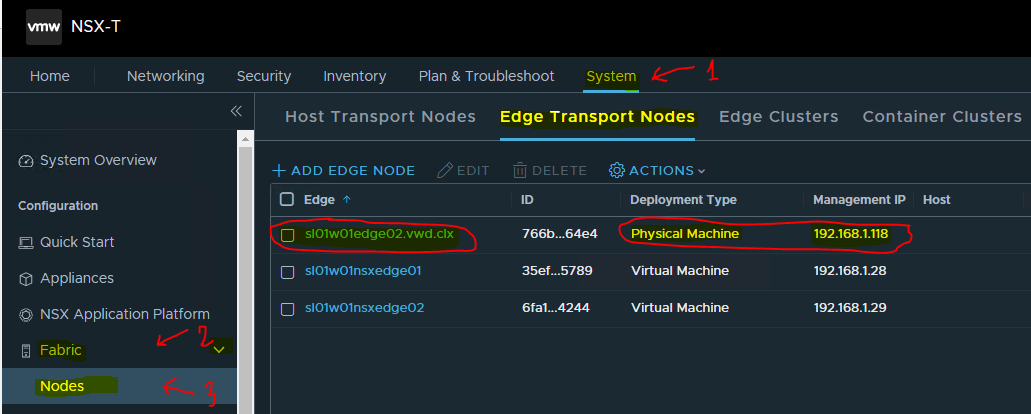Click the Deployment Type column header
Image resolution: width=1031 pixels, height=414 pixels.
(683, 200)
